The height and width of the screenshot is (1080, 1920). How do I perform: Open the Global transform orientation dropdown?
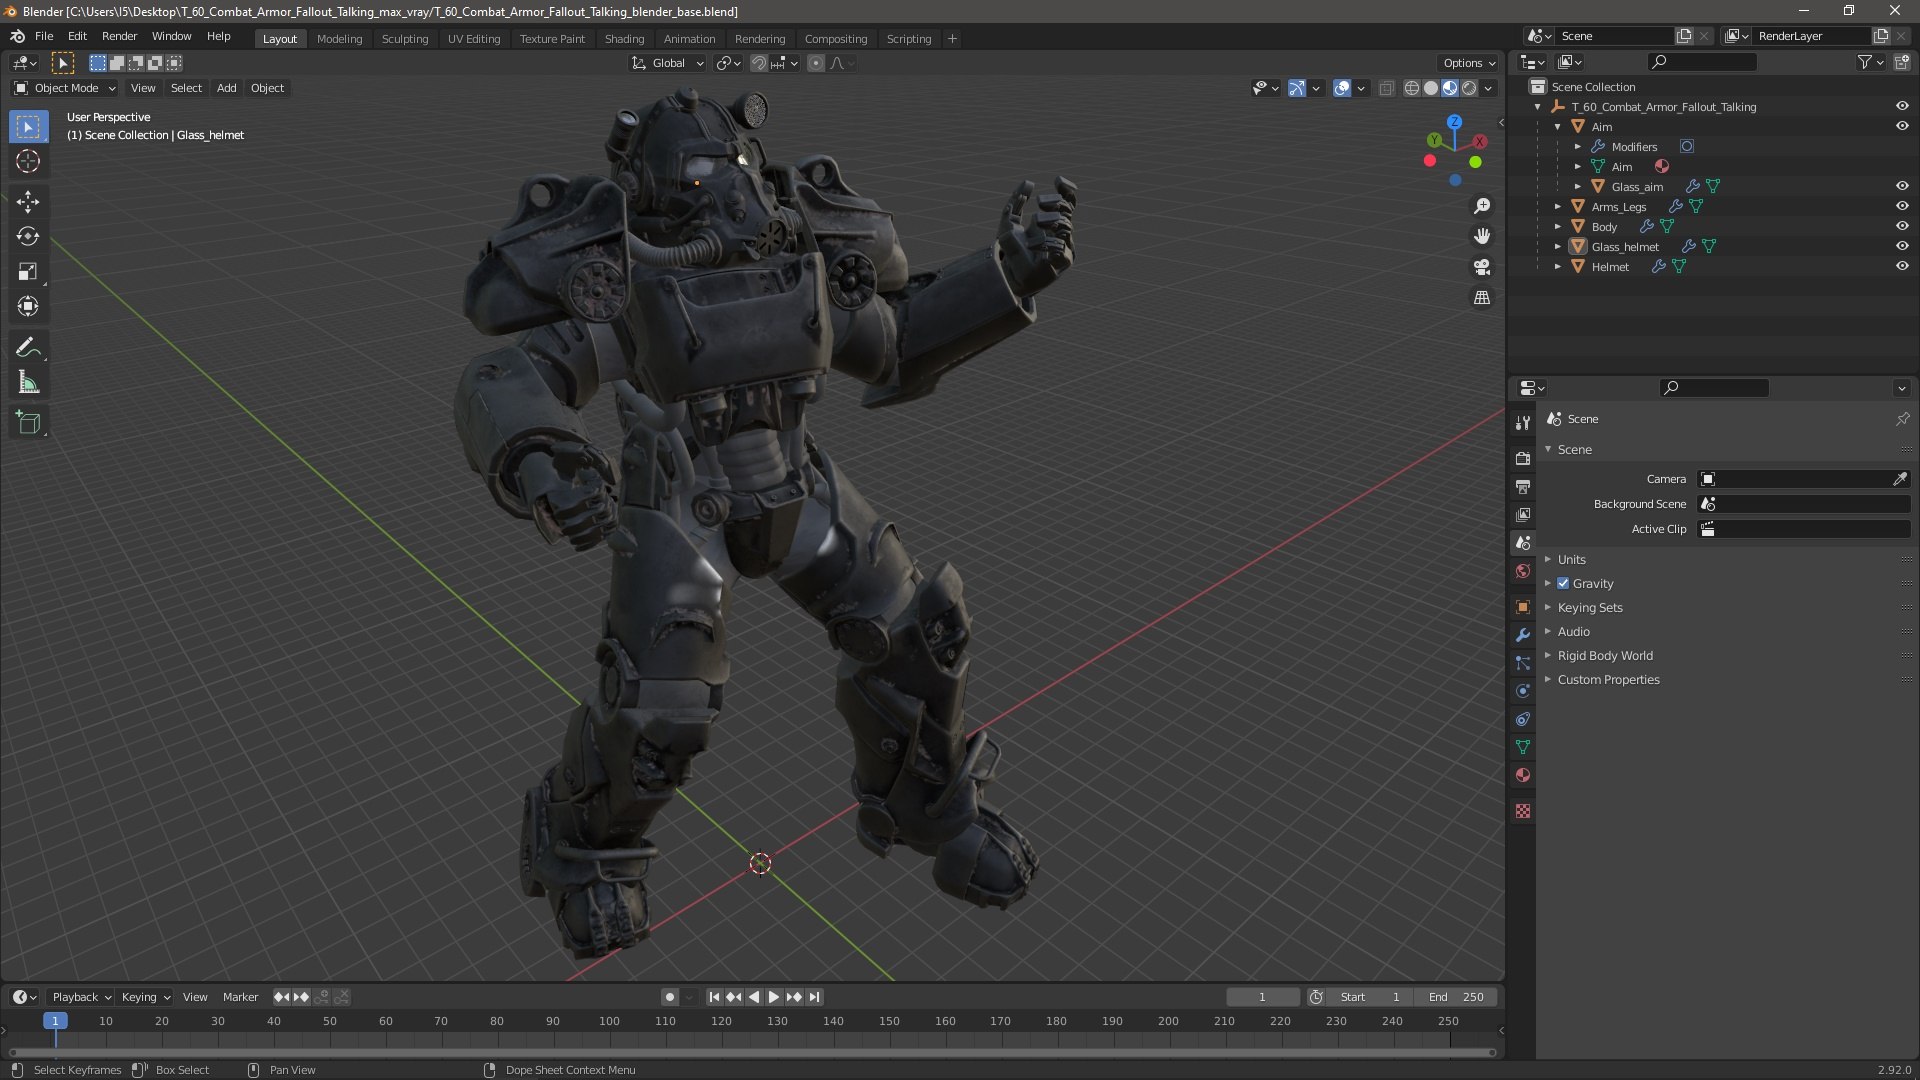pos(668,63)
